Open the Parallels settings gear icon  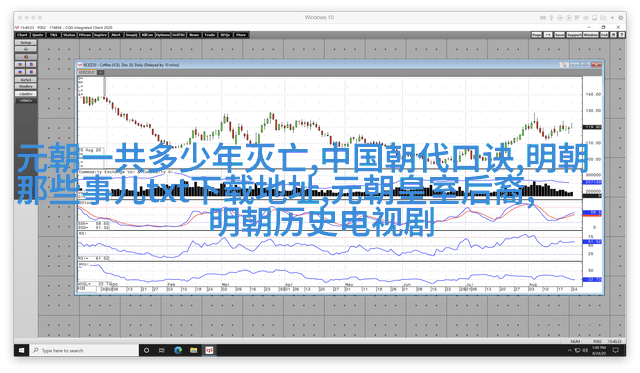click(x=621, y=18)
